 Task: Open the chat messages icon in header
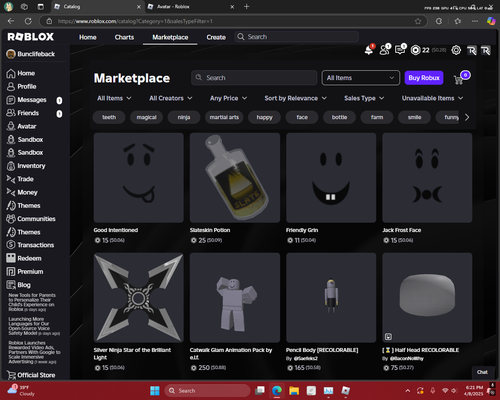[x=400, y=50]
